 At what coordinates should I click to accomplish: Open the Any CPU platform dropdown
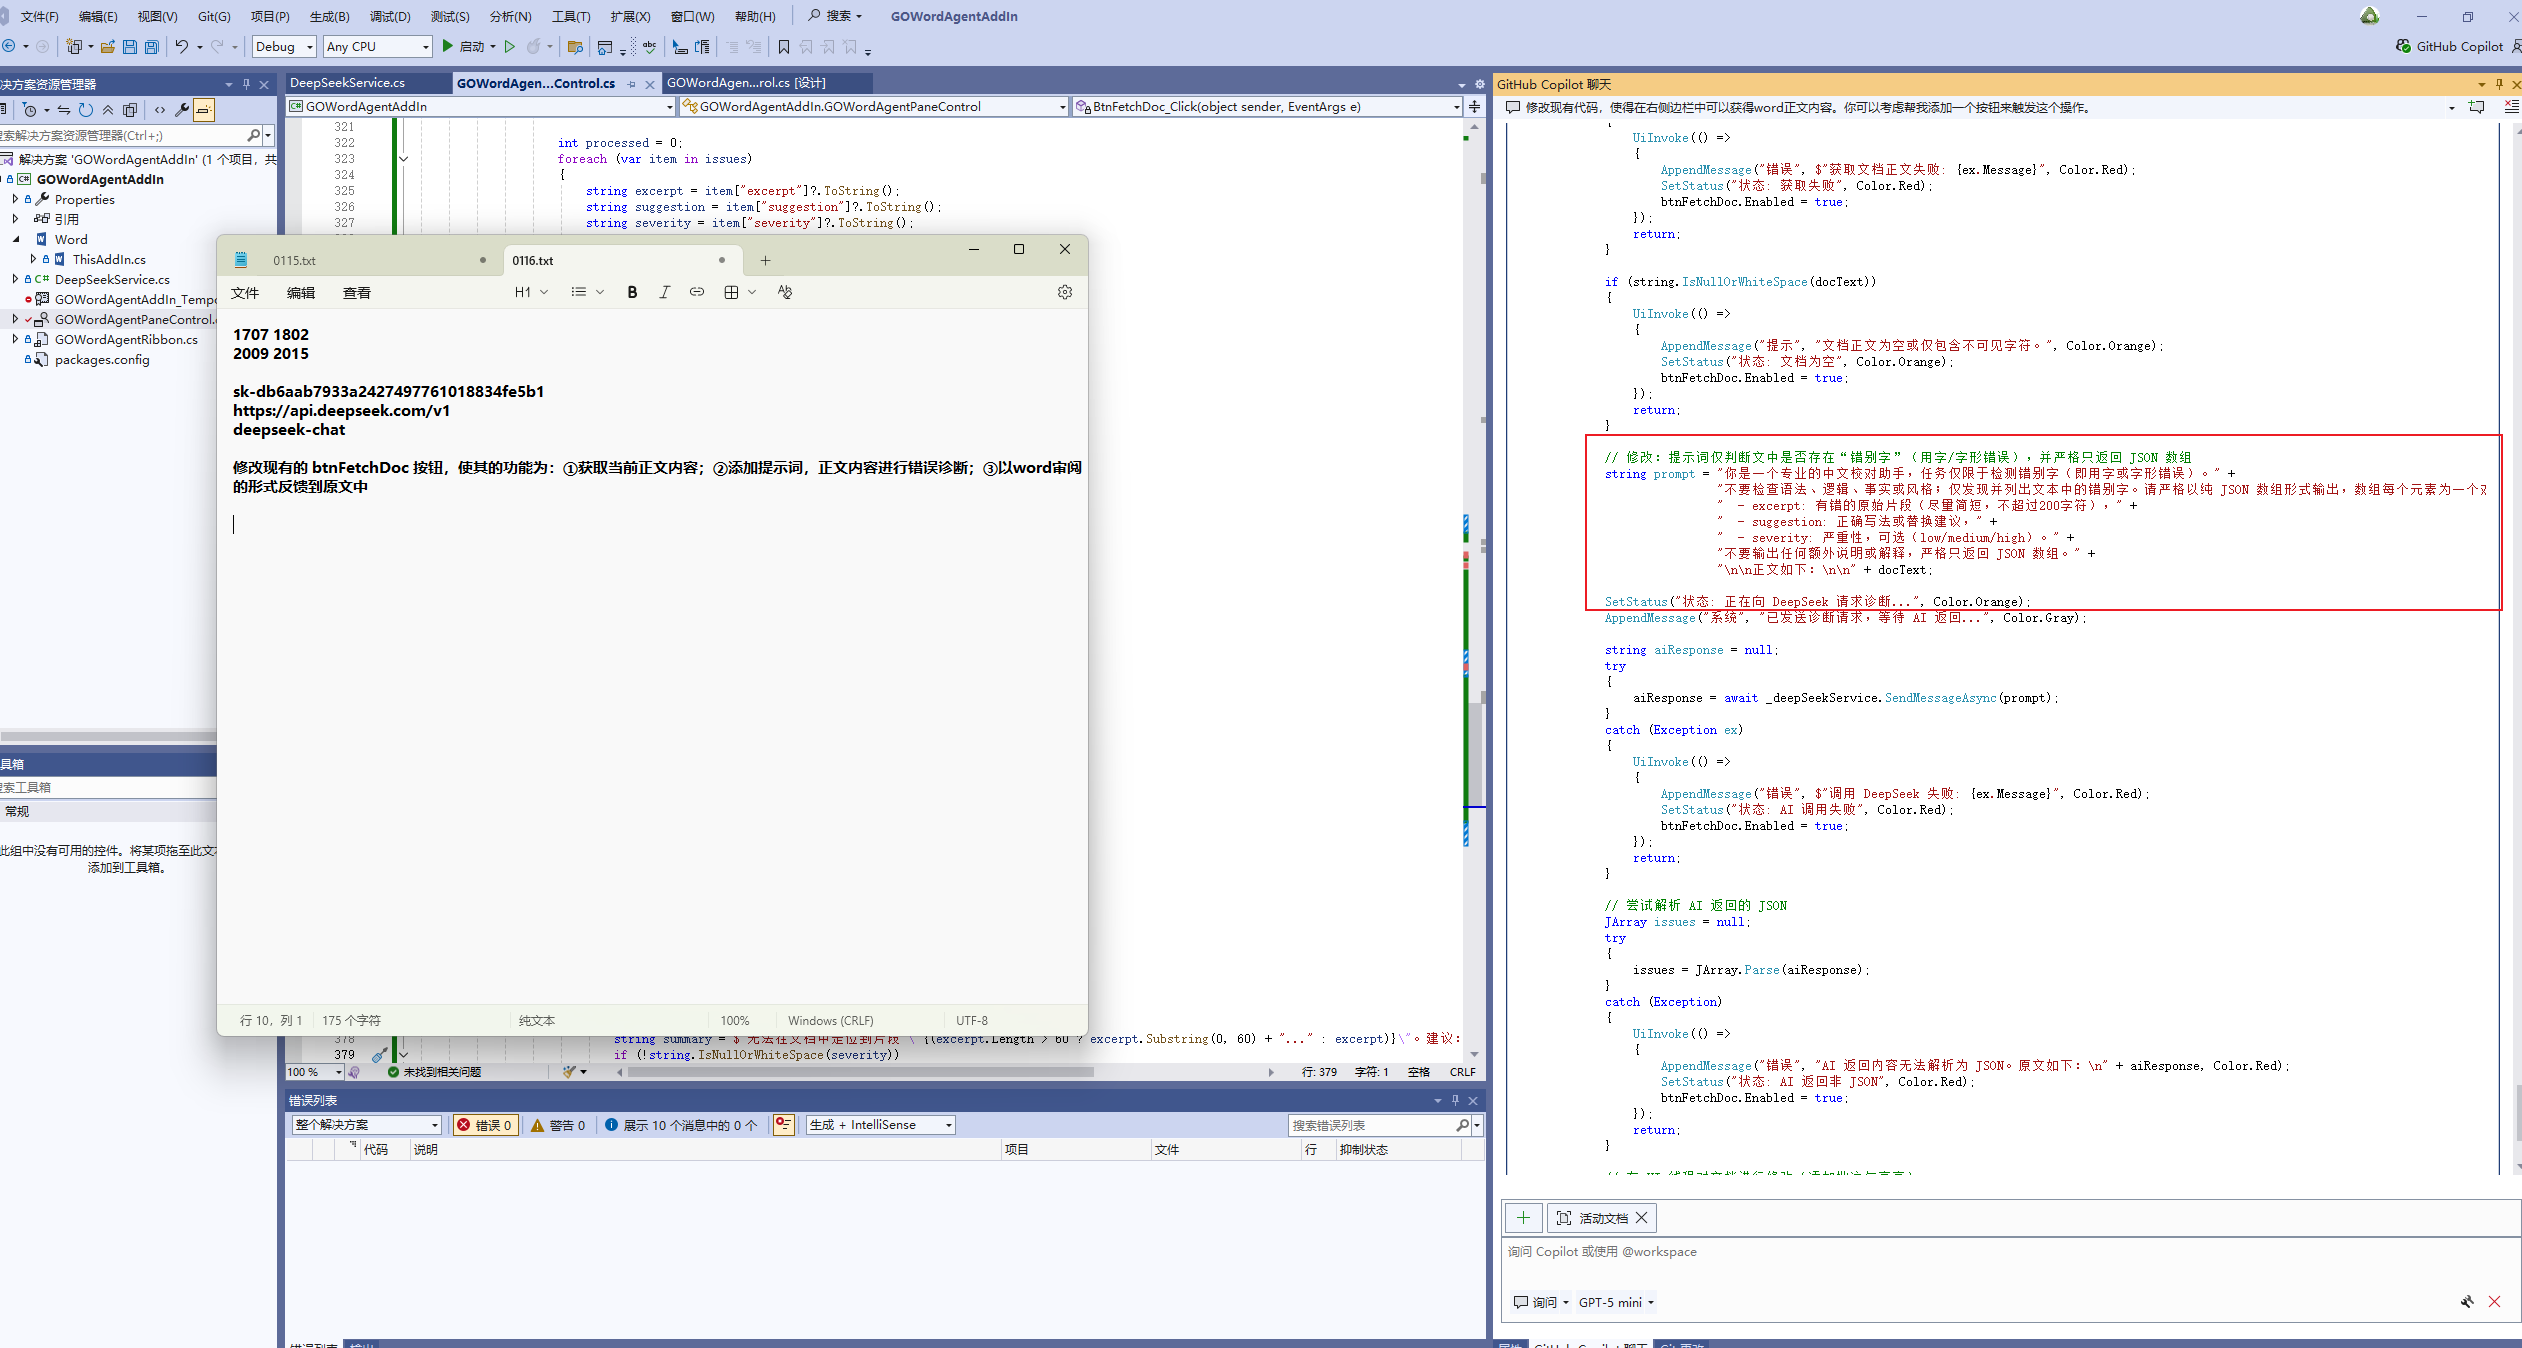377,46
